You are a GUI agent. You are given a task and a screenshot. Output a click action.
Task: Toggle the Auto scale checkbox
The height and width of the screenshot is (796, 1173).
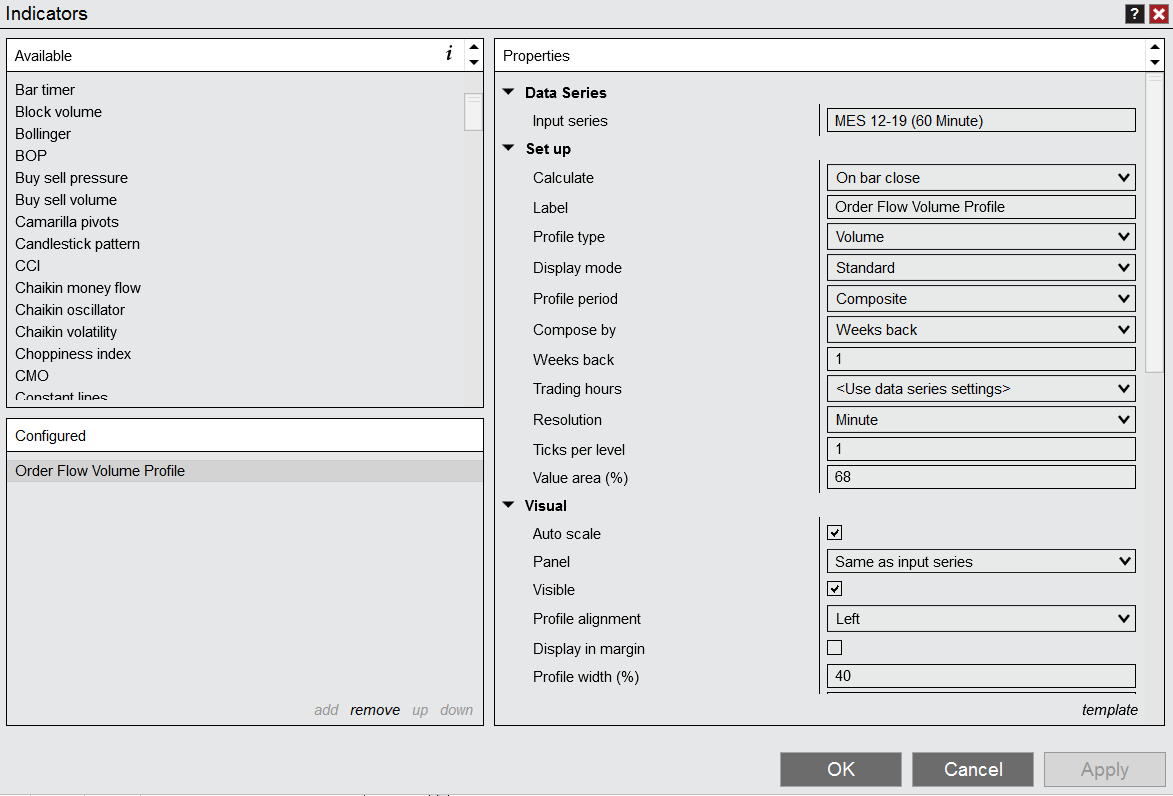[835, 533]
